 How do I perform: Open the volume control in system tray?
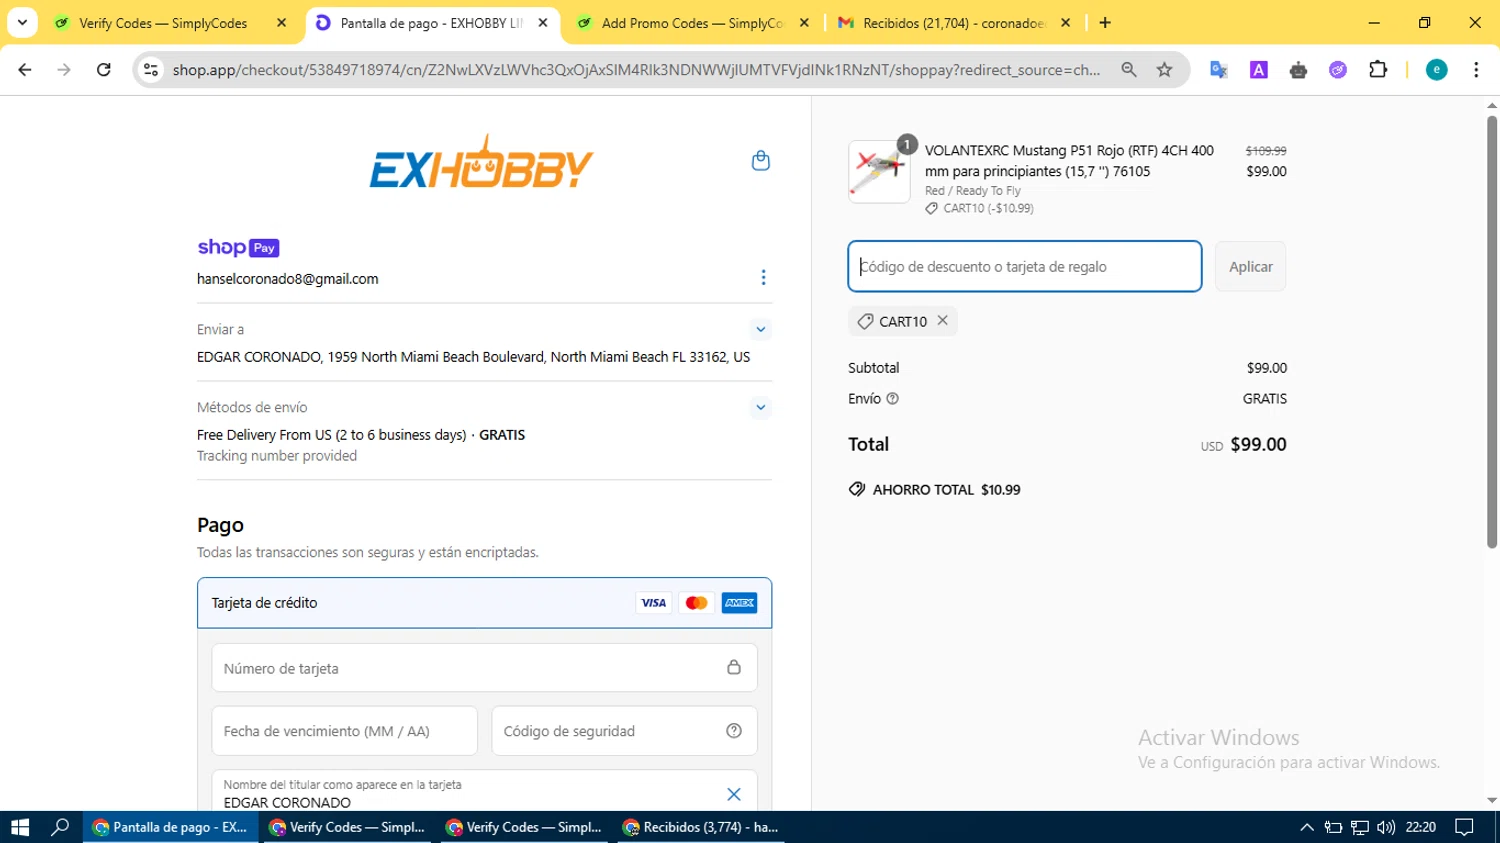click(1386, 827)
